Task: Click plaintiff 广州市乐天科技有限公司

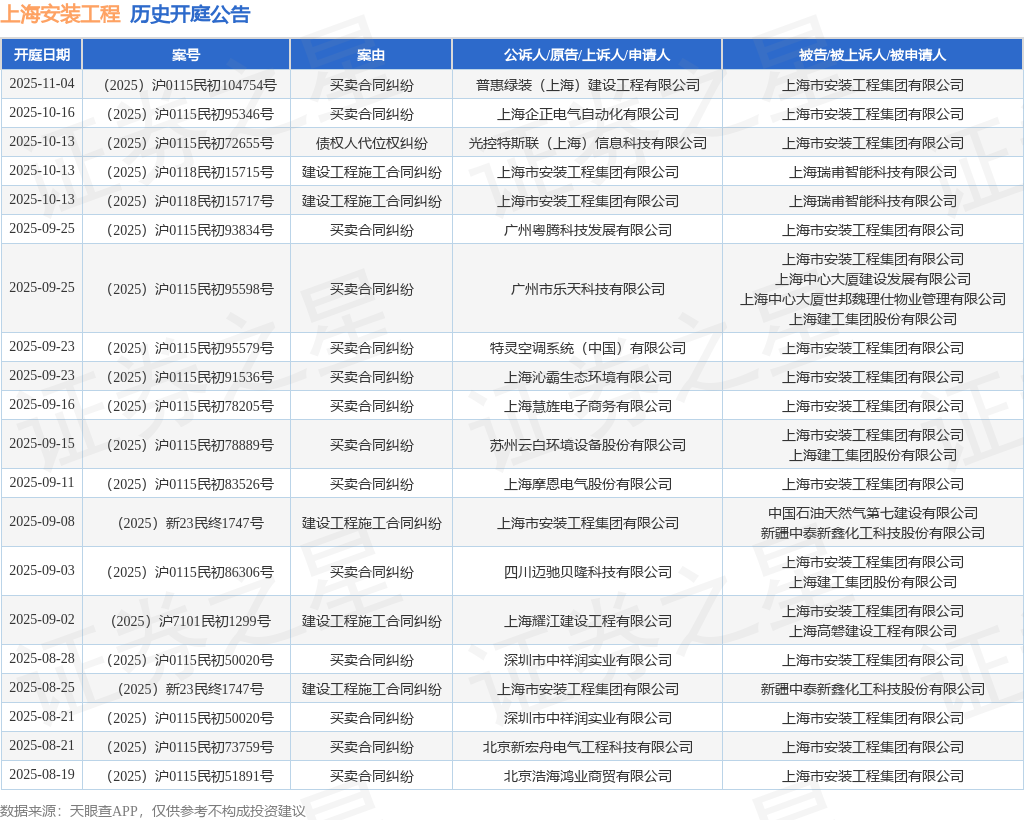Action: click(x=588, y=289)
